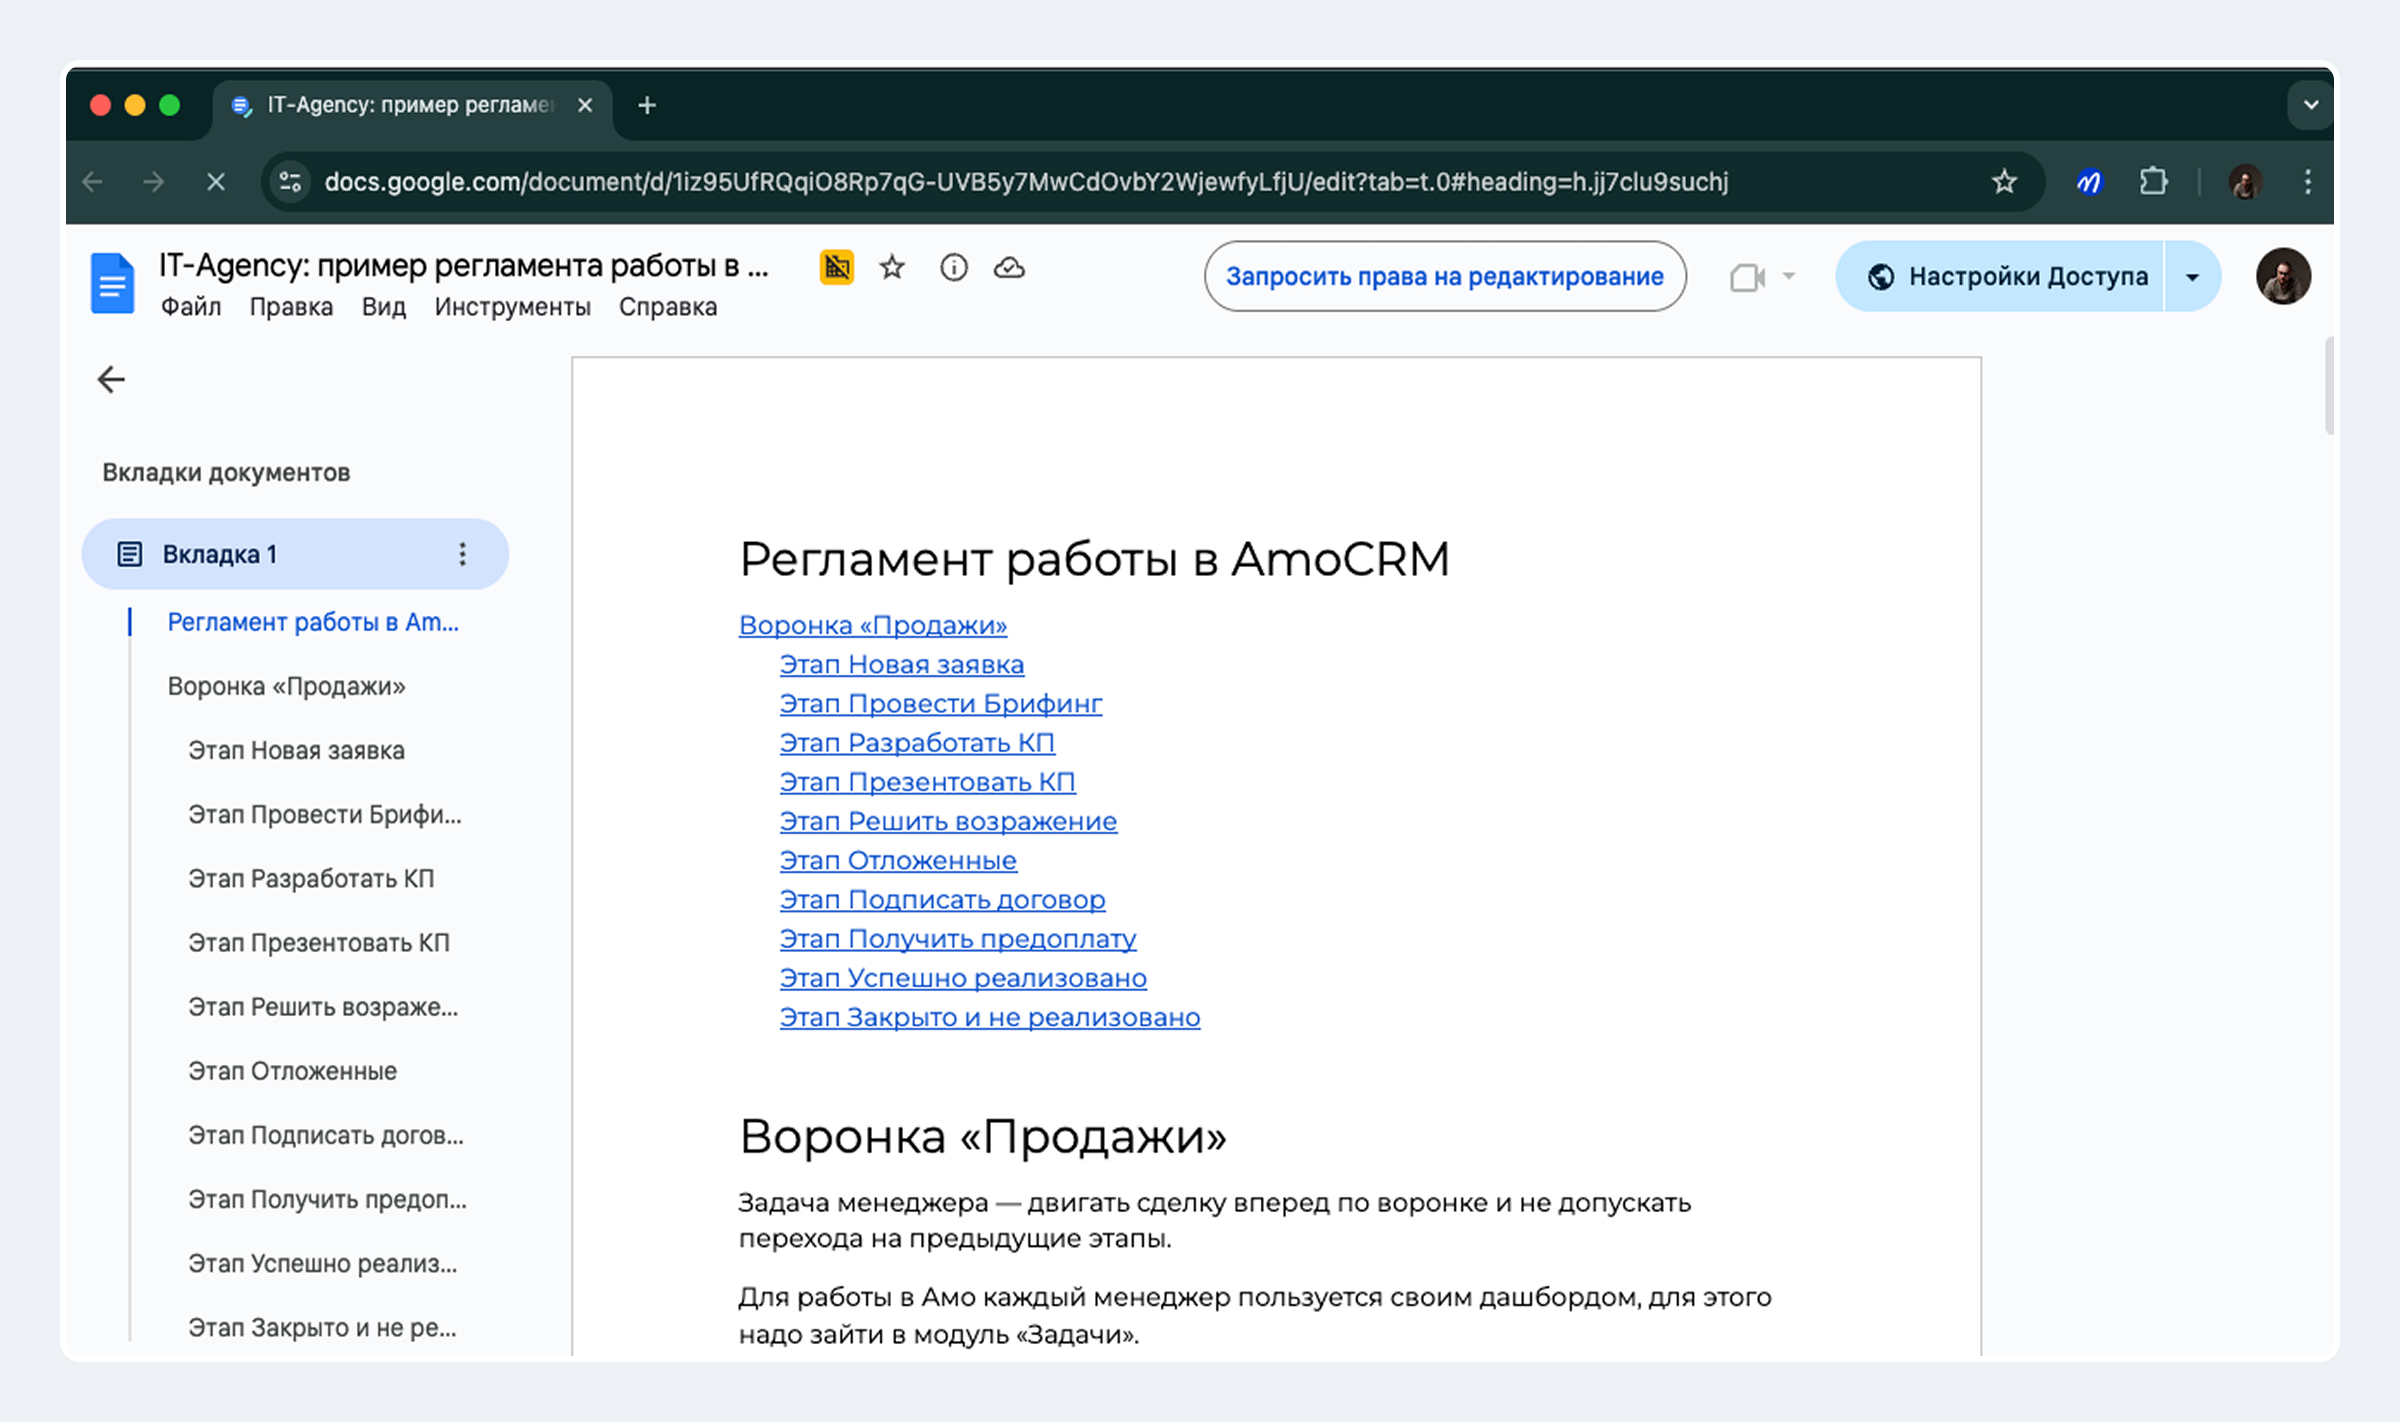
Task: Open the document info icon
Action: click(x=954, y=268)
